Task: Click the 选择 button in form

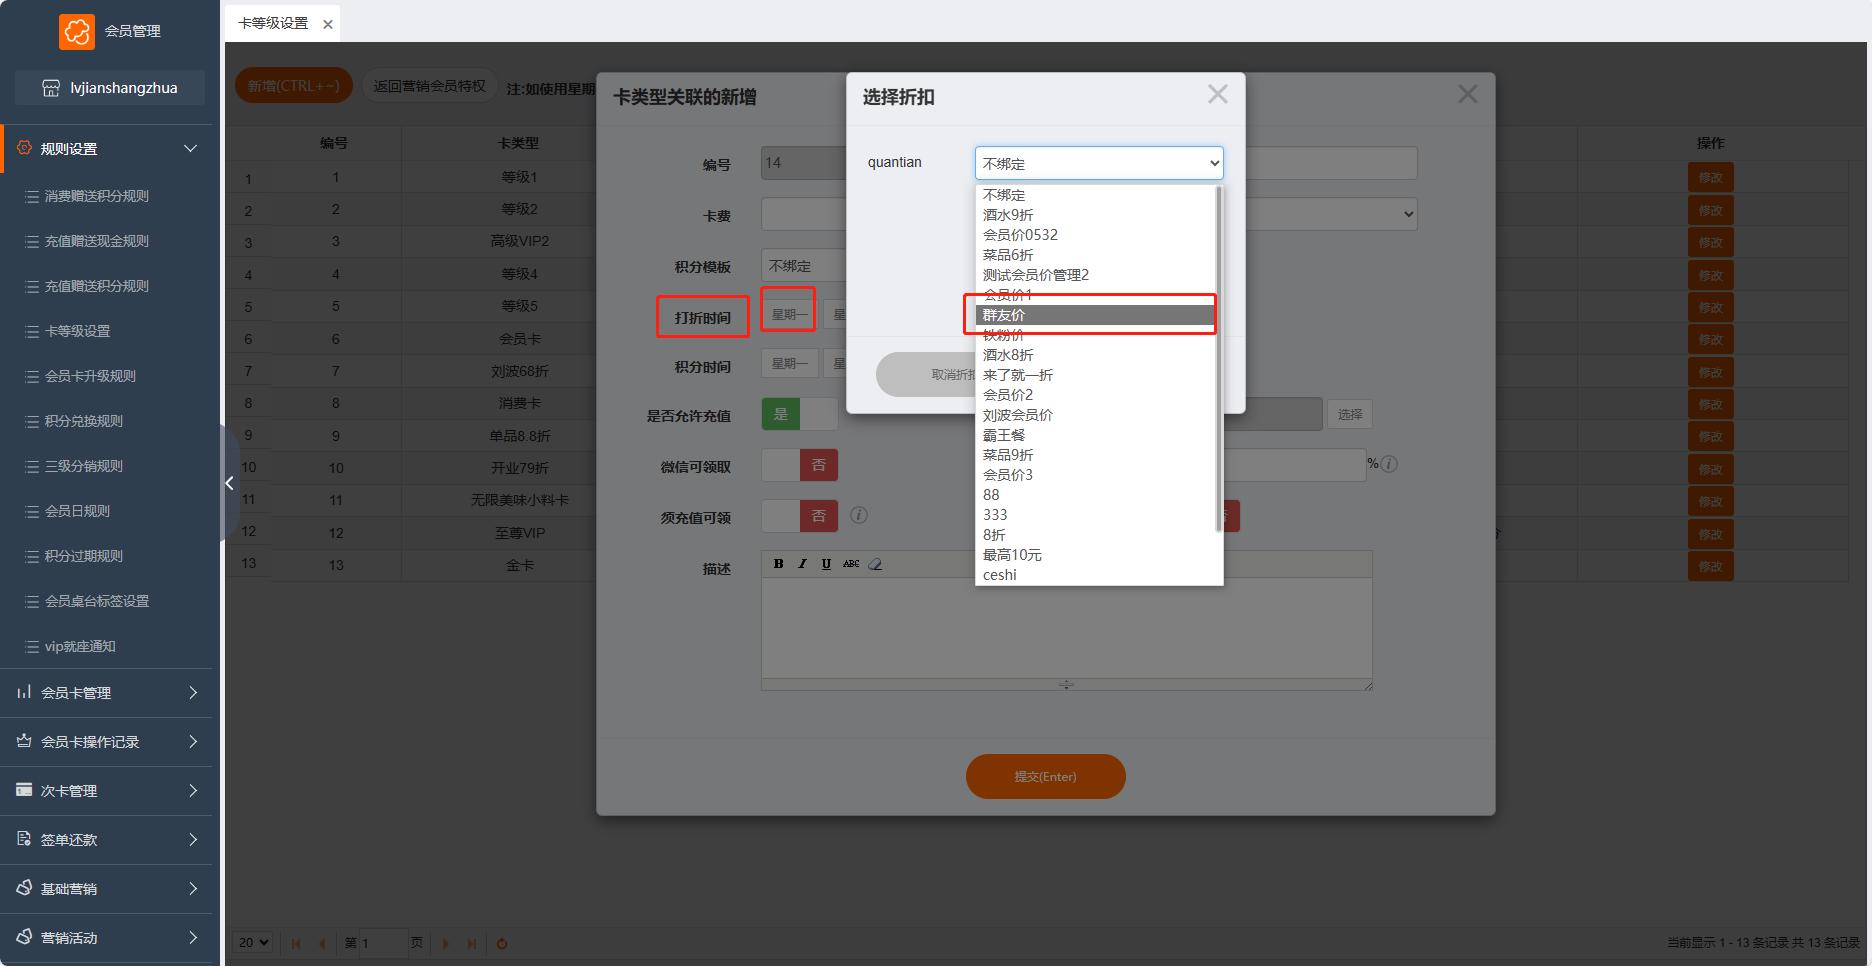Action: tap(1349, 414)
